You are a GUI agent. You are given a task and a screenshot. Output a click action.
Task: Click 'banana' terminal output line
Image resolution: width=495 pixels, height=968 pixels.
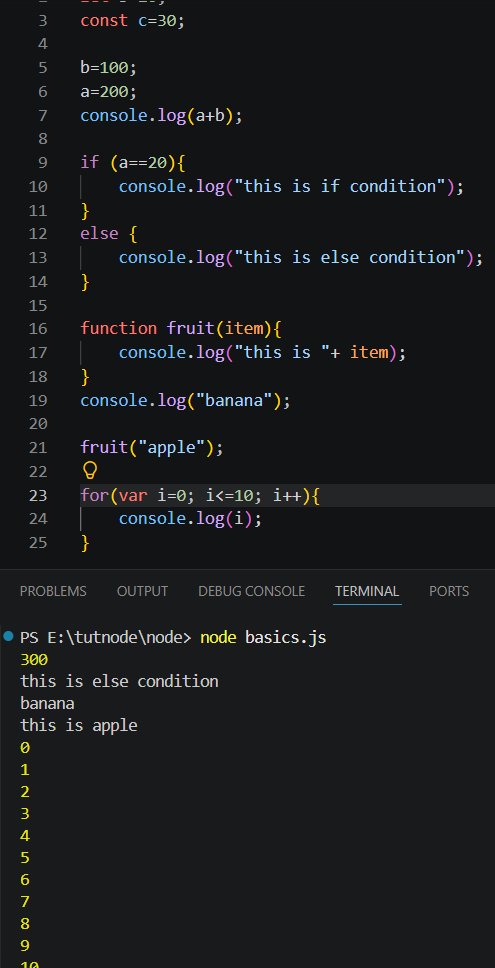[48, 703]
